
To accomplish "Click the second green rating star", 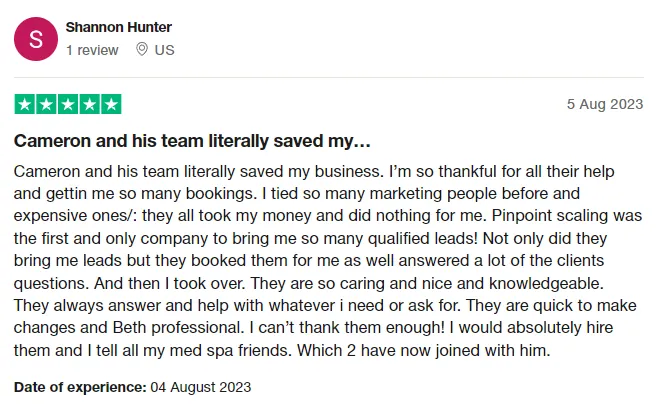I will click(46, 104).
